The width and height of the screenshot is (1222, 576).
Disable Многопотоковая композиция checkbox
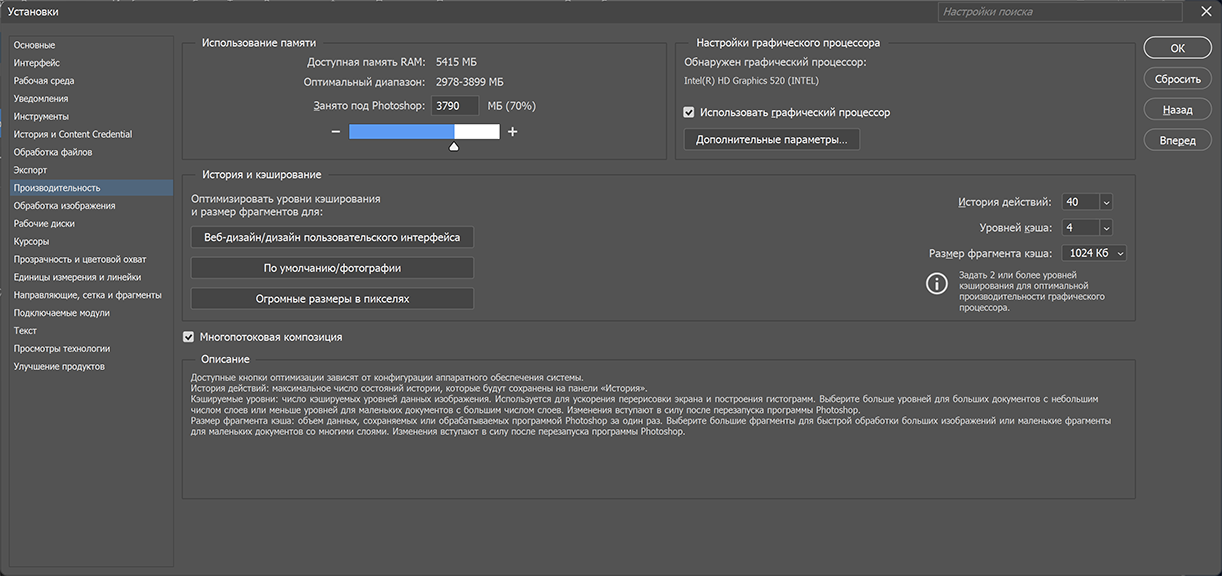click(188, 337)
